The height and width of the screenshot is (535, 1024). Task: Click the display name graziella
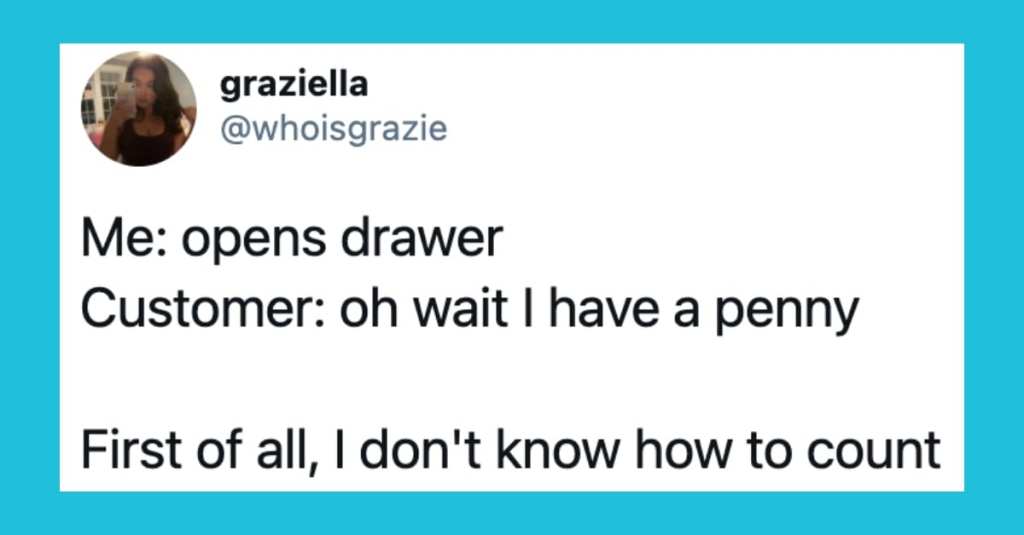pyautogui.click(x=294, y=85)
